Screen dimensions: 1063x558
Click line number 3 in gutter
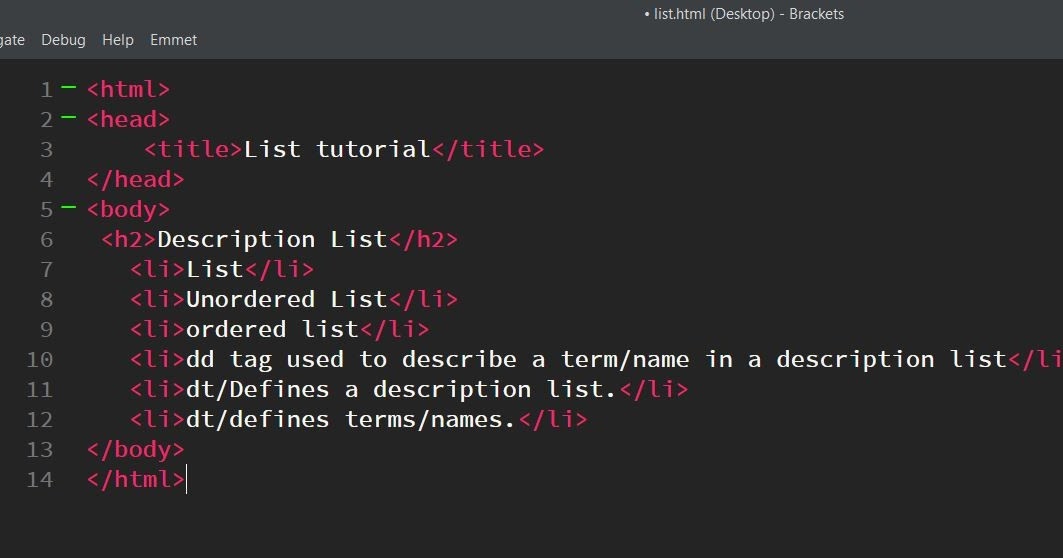46,149
